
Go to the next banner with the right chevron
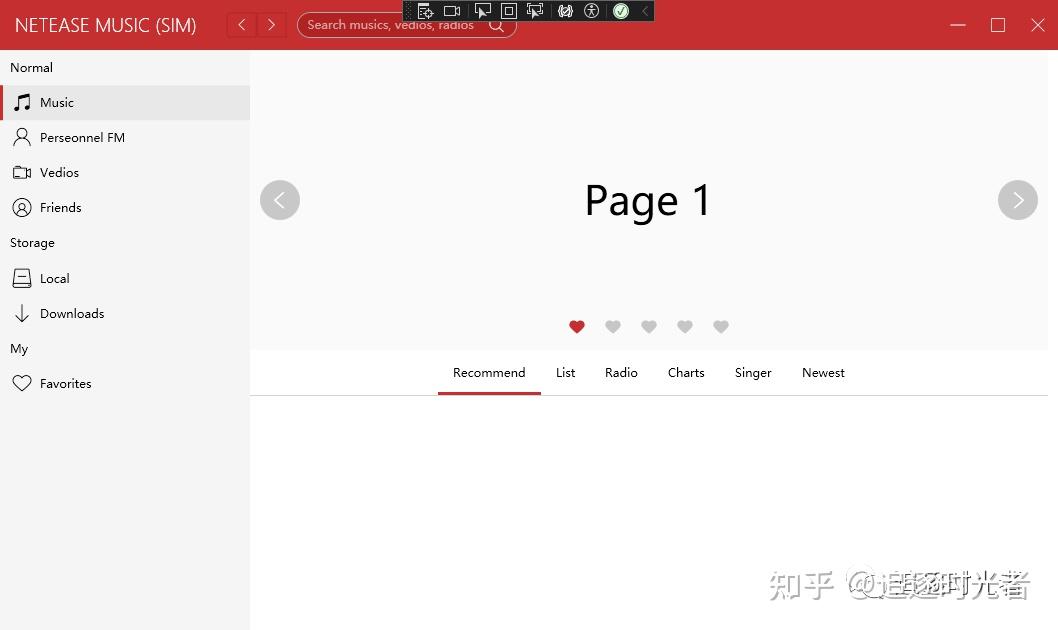1018,200
